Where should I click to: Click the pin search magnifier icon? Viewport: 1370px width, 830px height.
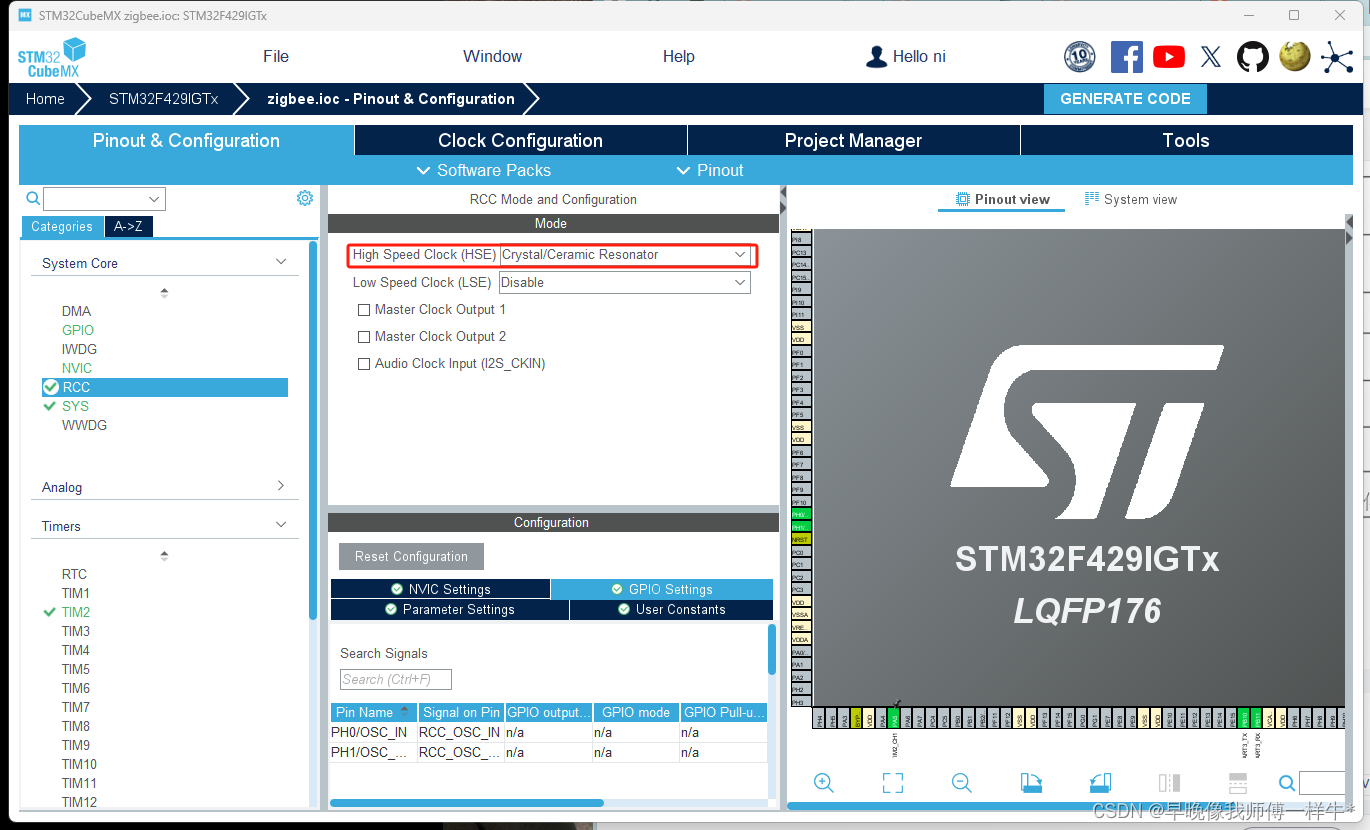1287,783
